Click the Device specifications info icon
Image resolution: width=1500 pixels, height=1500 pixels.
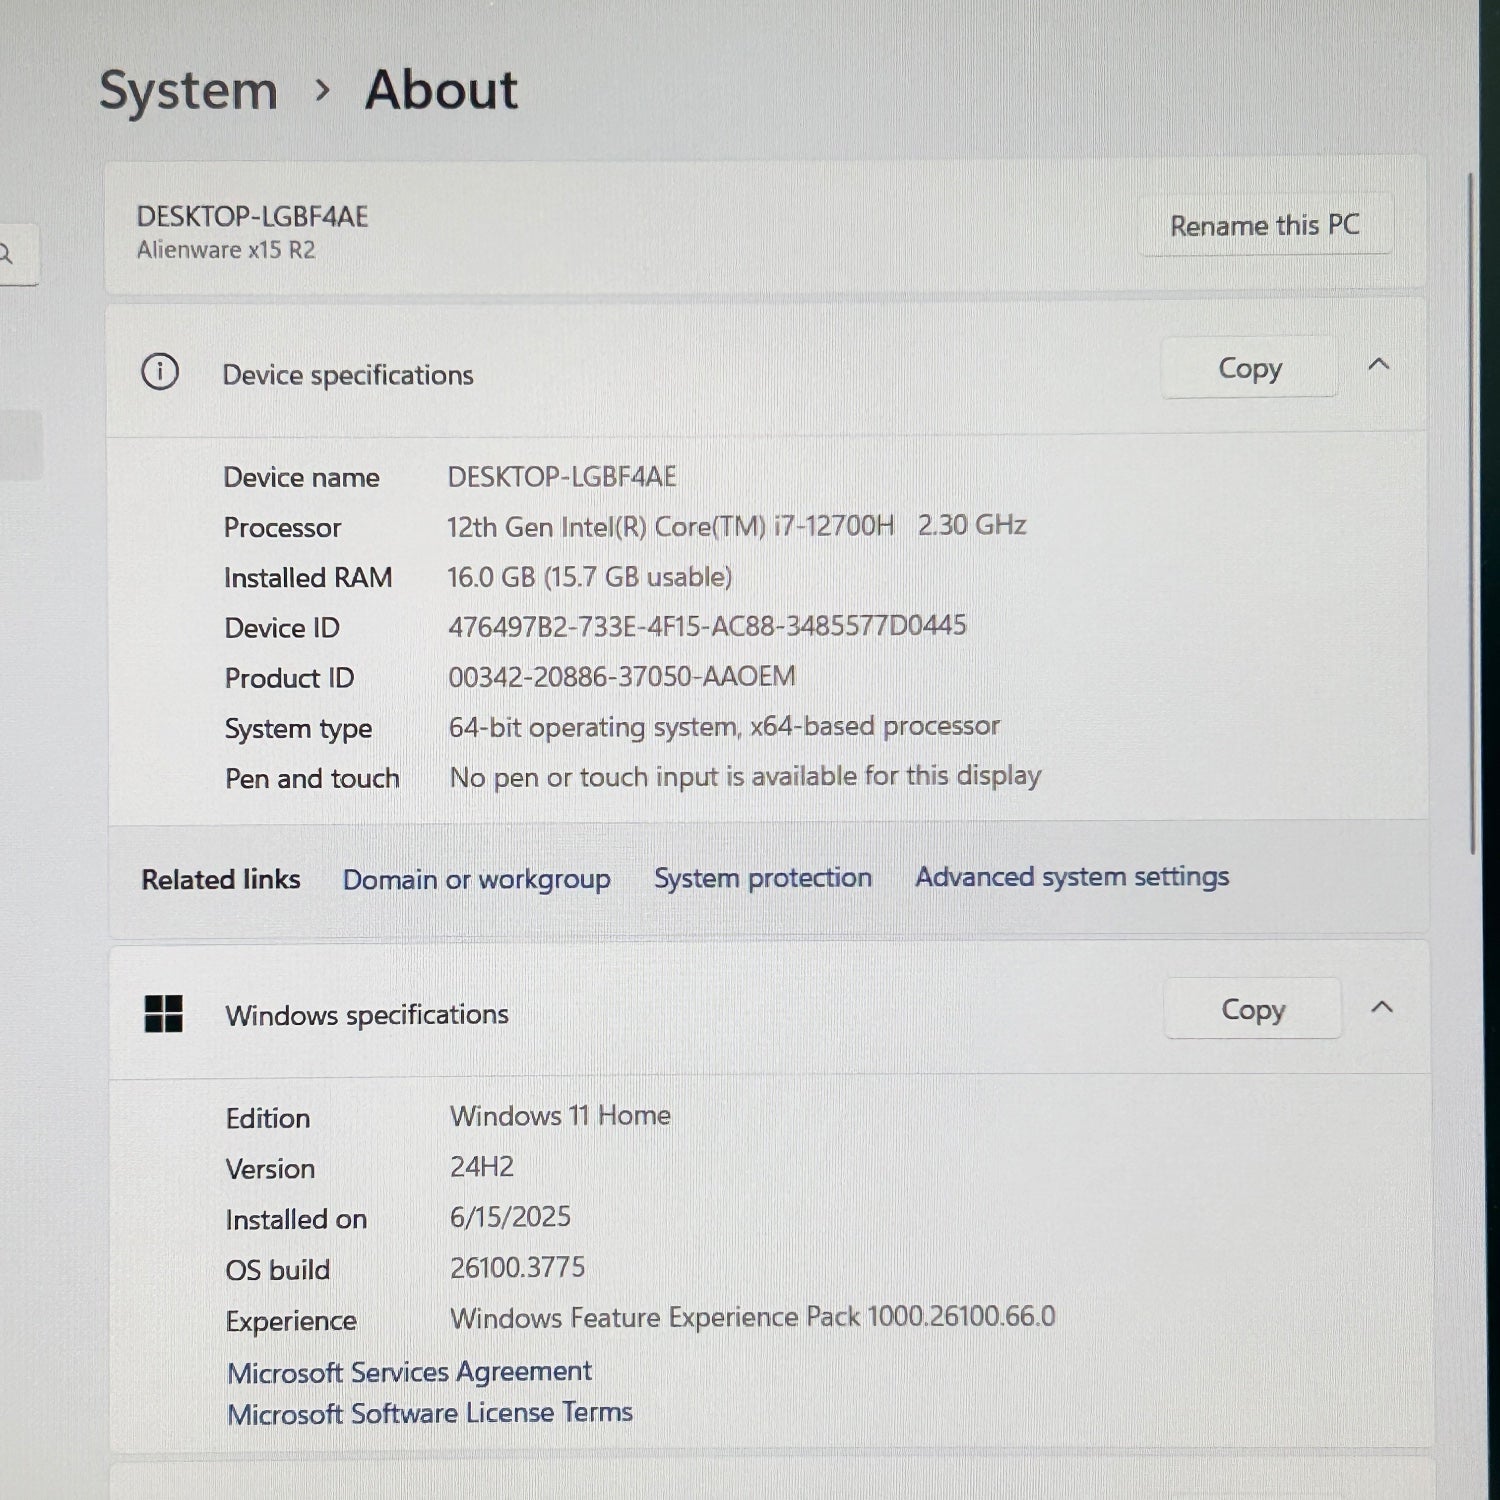[x=160, y=372]
